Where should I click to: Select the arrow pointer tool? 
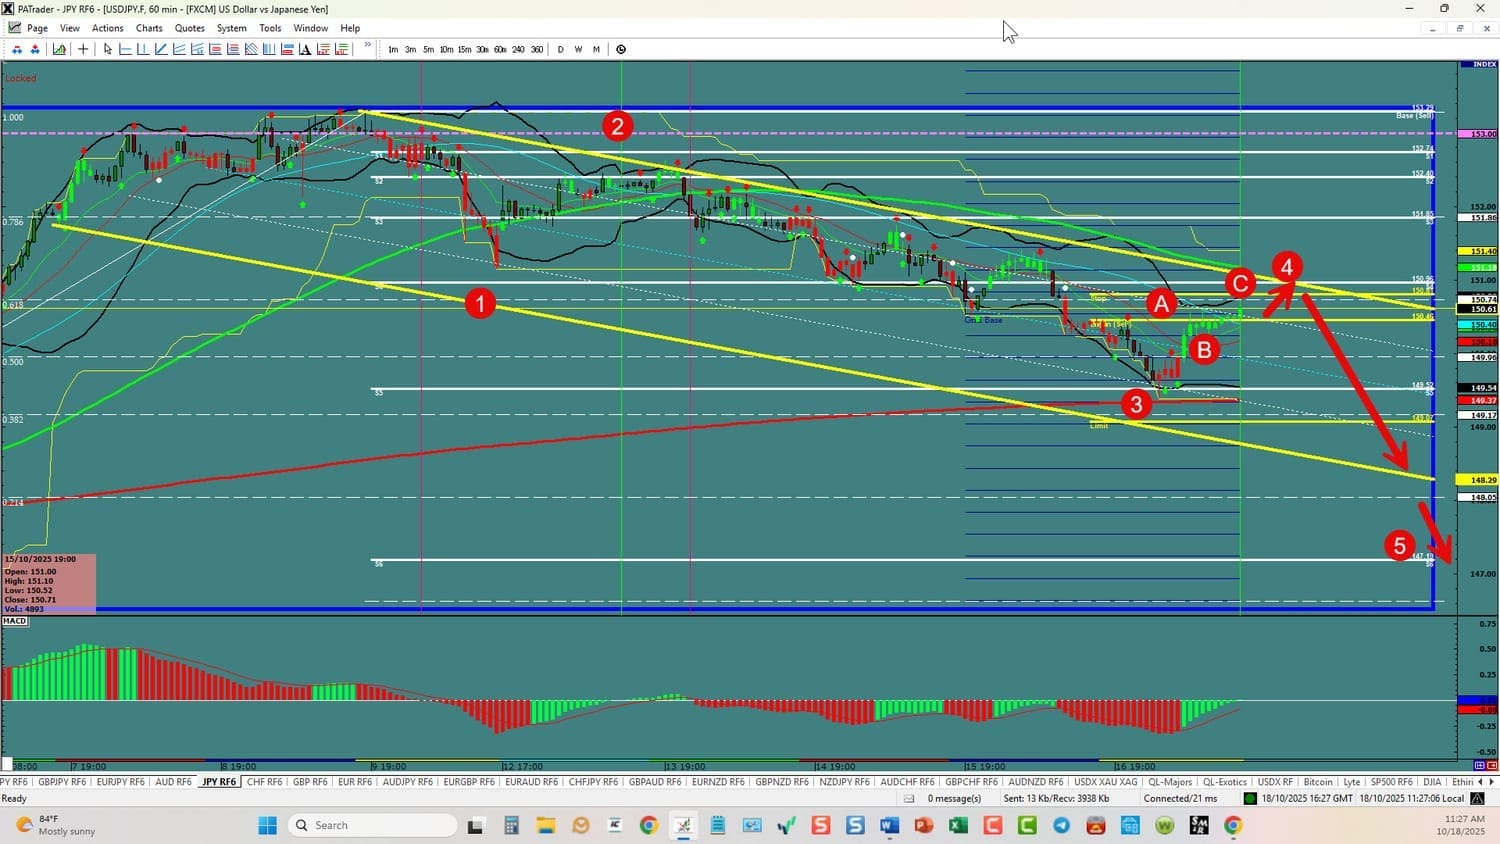(x=108, y=49)
